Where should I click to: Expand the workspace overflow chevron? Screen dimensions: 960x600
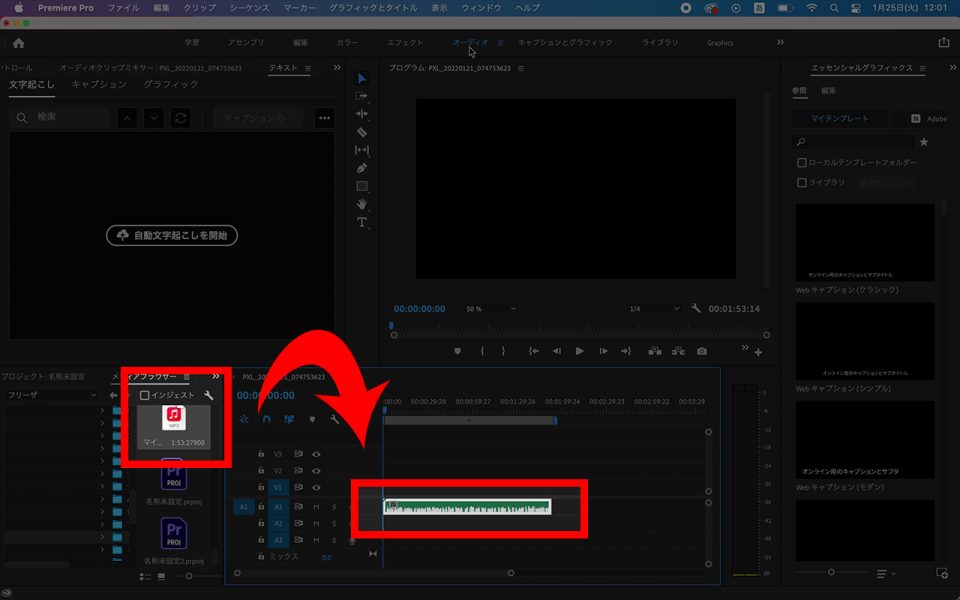780,43
